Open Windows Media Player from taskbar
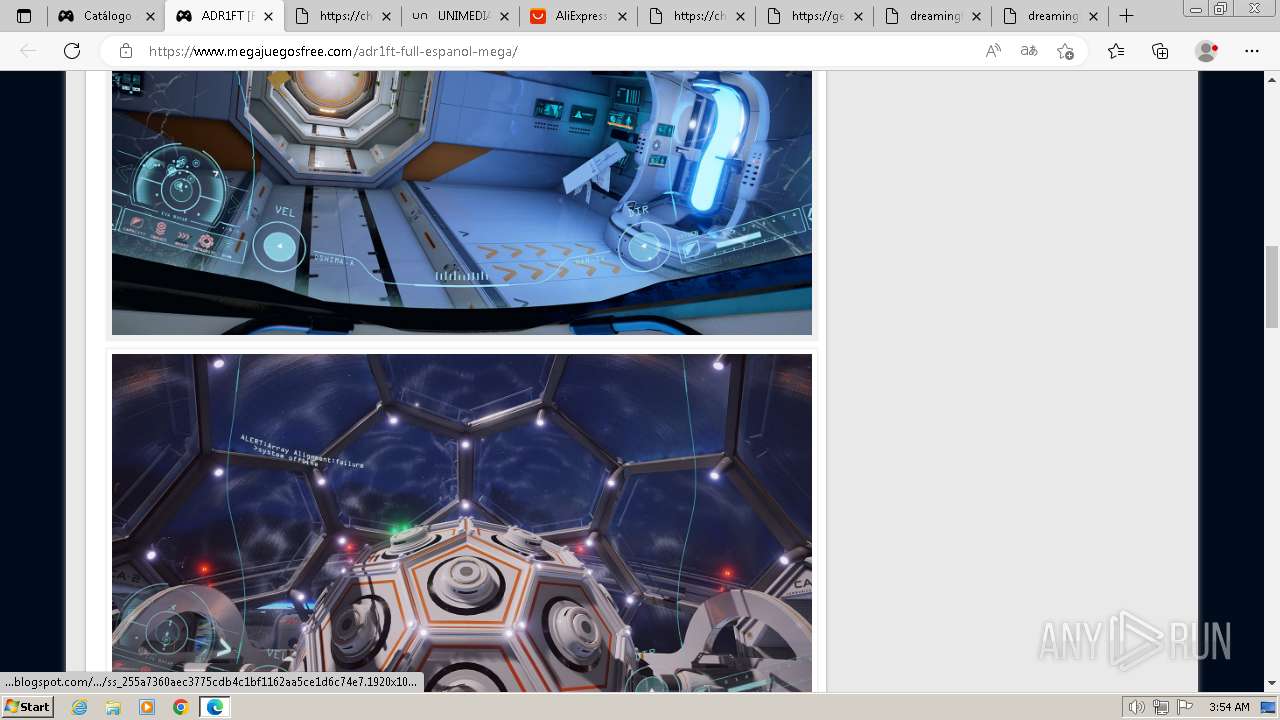 (147, 707)
